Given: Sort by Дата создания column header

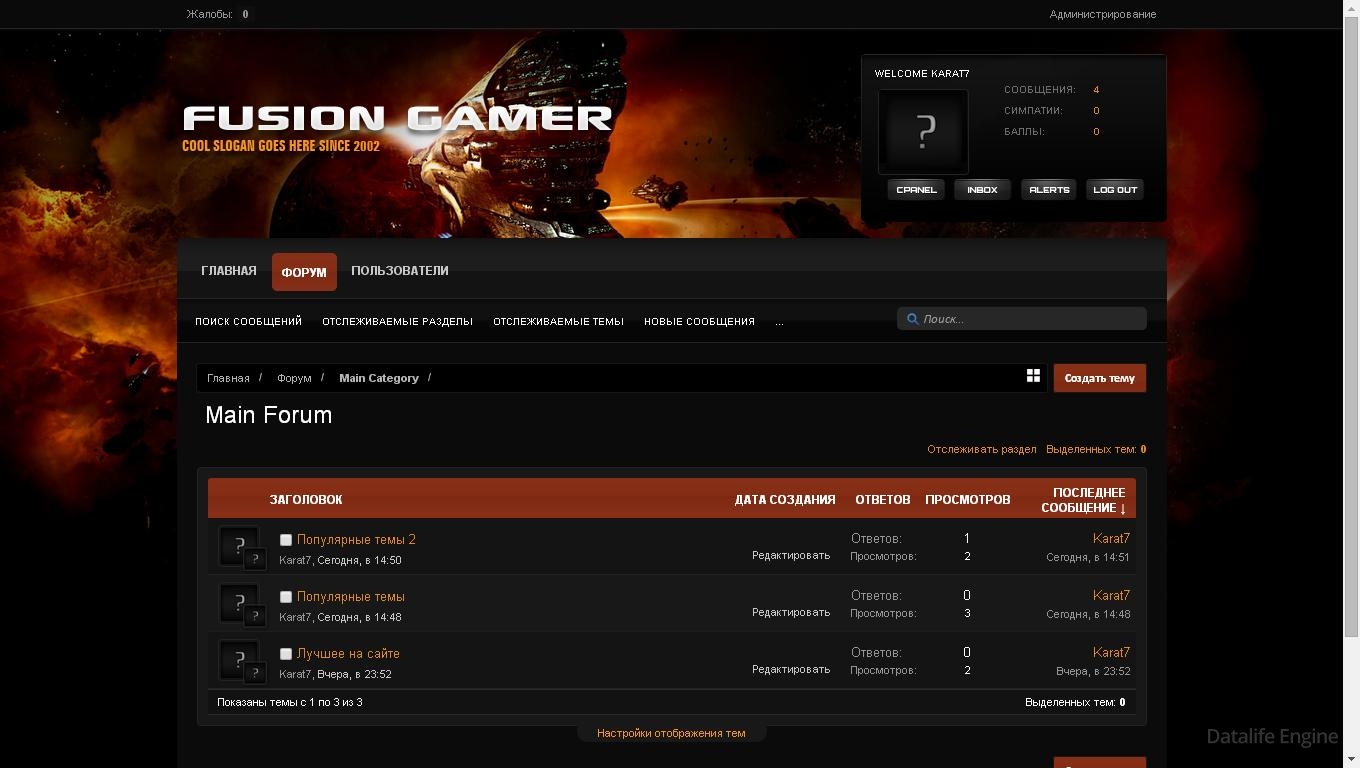Looking at the screenshot, I should coord(785,500).
